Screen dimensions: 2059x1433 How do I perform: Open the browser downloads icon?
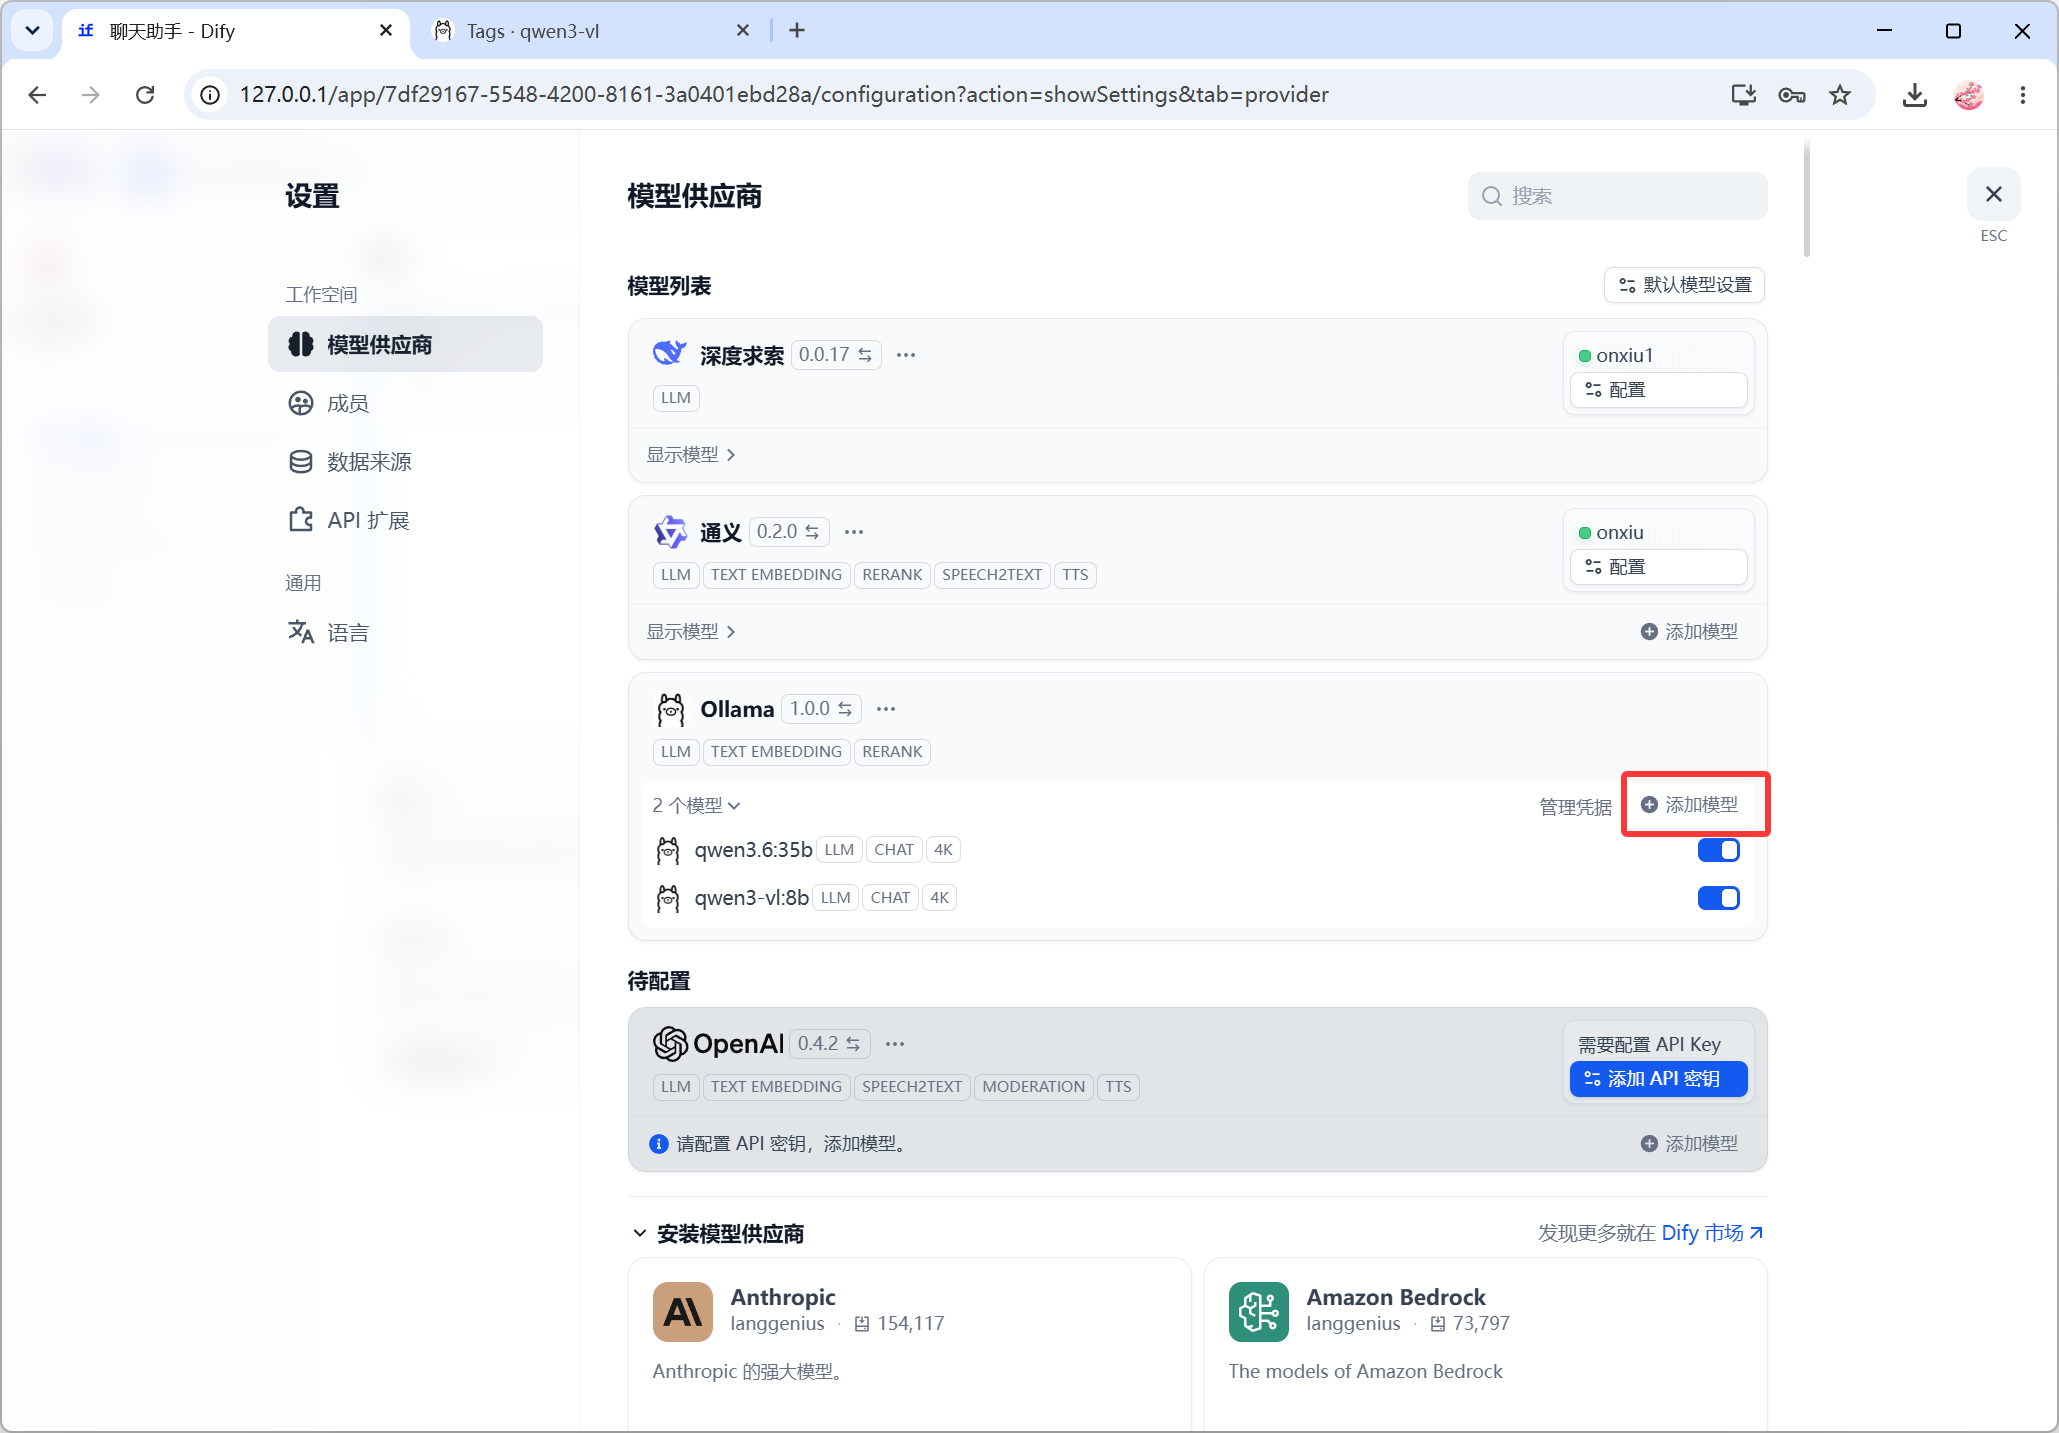1914,95
